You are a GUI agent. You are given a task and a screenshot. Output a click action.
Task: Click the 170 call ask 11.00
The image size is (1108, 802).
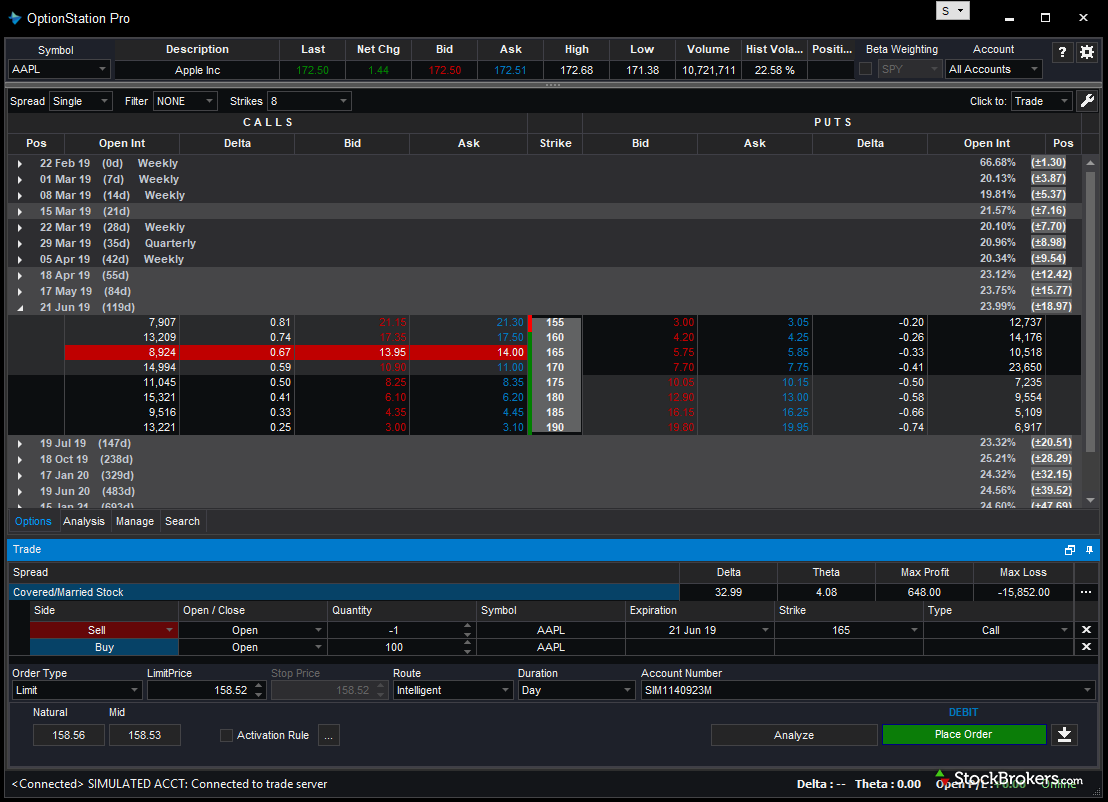click(510, 367)
